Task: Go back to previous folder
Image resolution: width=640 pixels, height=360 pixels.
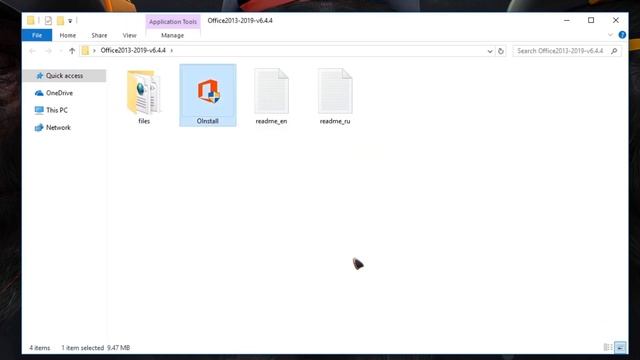Action: (x=32, y=51)
